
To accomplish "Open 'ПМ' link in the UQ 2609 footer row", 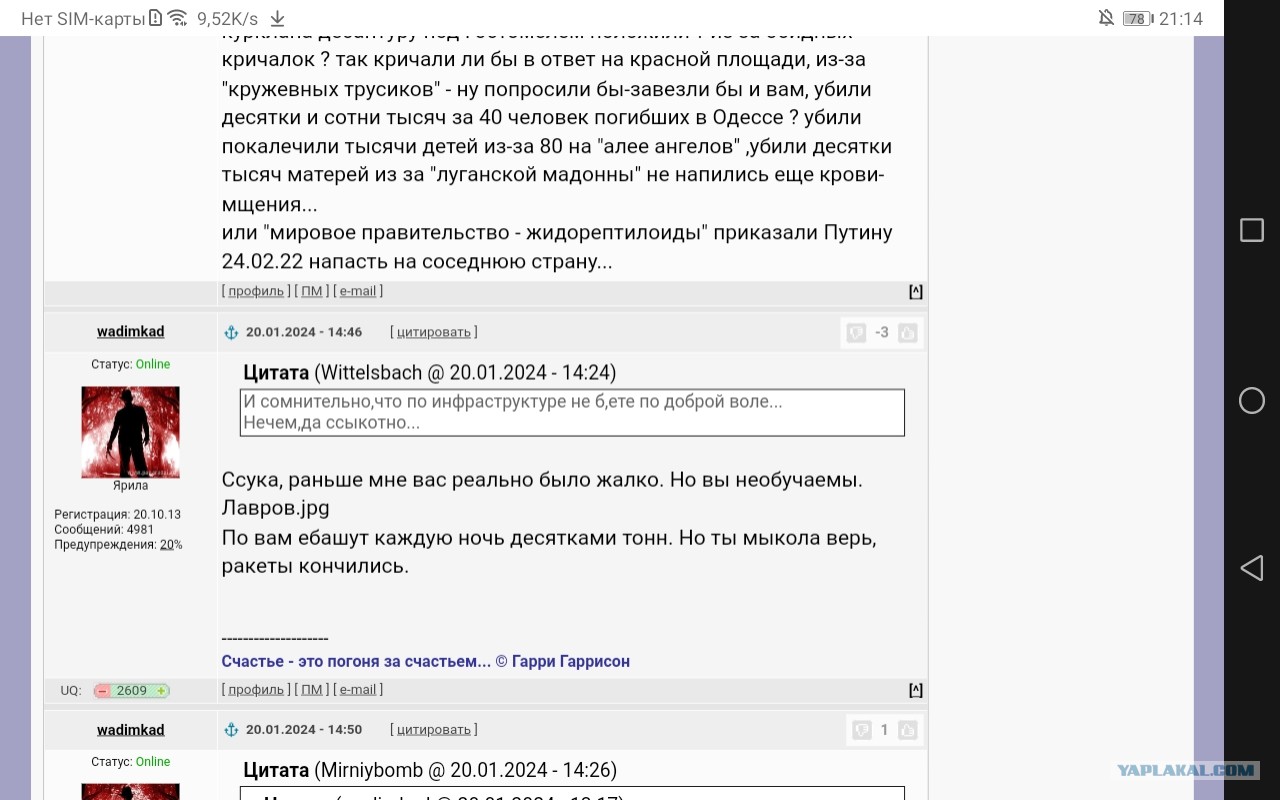I will tap(312, 690).
